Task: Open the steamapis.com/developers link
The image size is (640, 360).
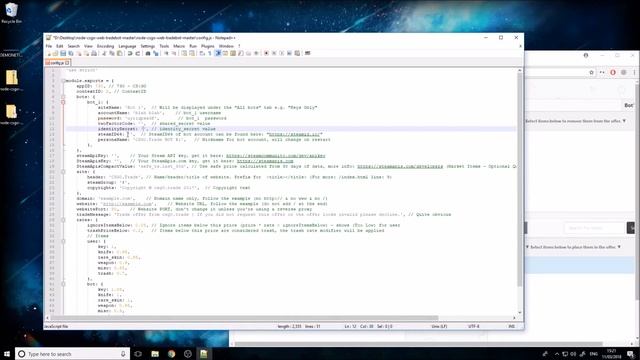Action: click(x=400, y=167)
